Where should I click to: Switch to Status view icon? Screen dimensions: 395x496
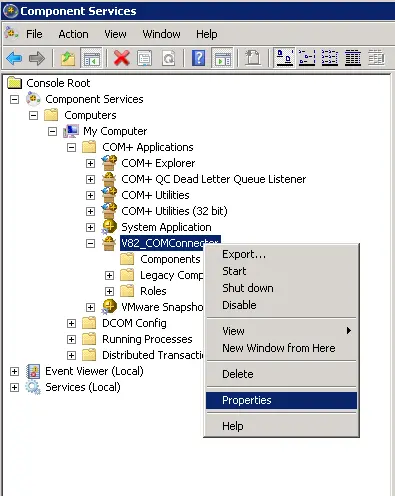click(376, 58)
